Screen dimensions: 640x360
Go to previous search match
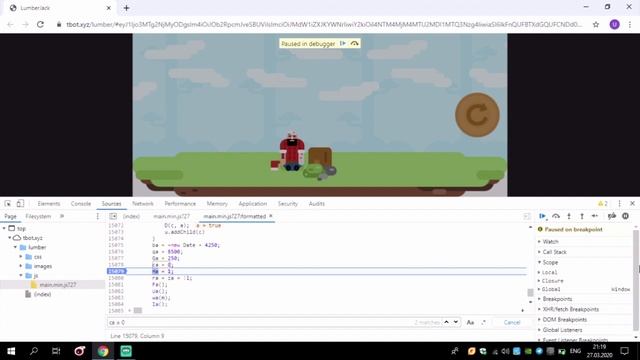[447, 322]
